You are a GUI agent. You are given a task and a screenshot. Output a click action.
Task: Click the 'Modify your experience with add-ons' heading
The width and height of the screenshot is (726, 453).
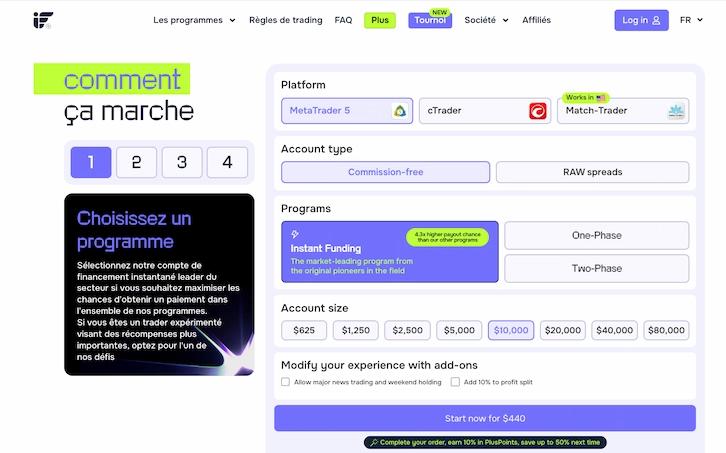379,365
